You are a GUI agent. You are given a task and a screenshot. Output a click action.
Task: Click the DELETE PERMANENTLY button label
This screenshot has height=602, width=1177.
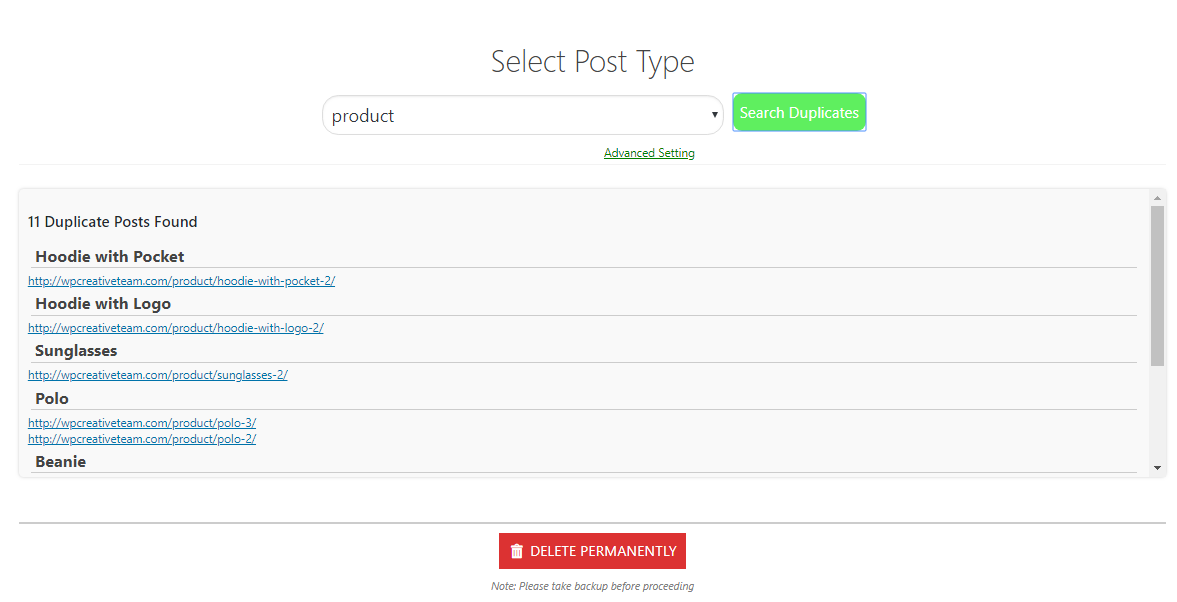coord(603,551)
